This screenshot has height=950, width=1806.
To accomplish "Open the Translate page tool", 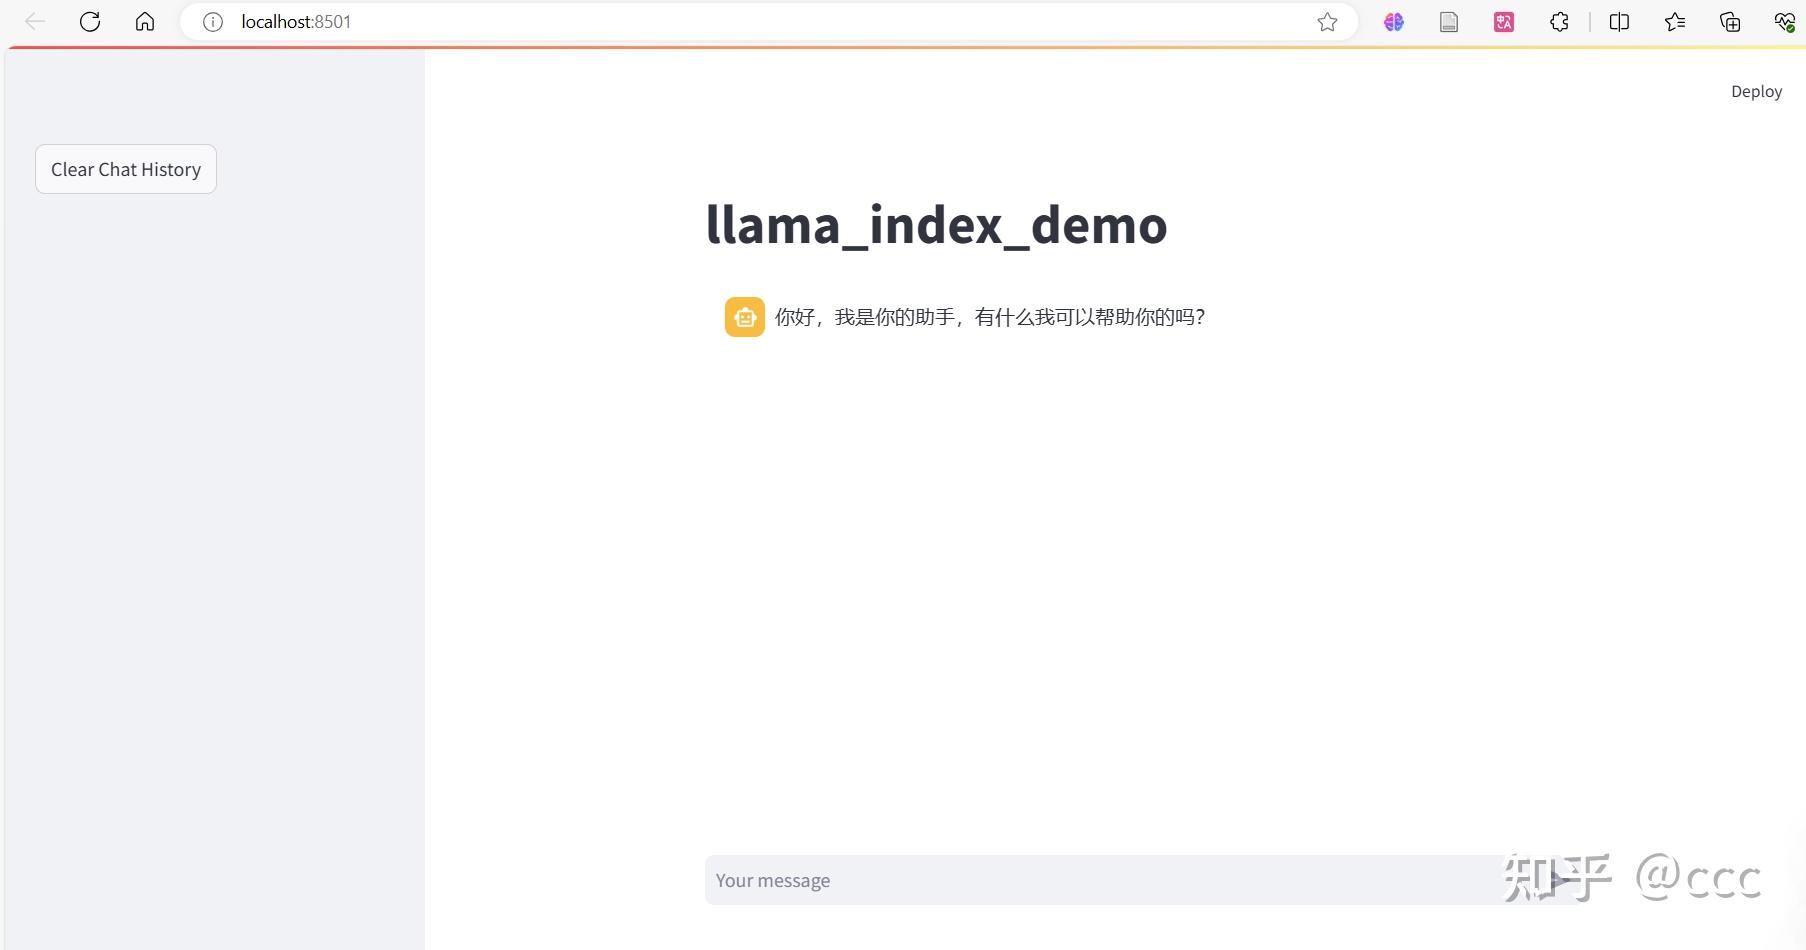I will pos(1503,21).
